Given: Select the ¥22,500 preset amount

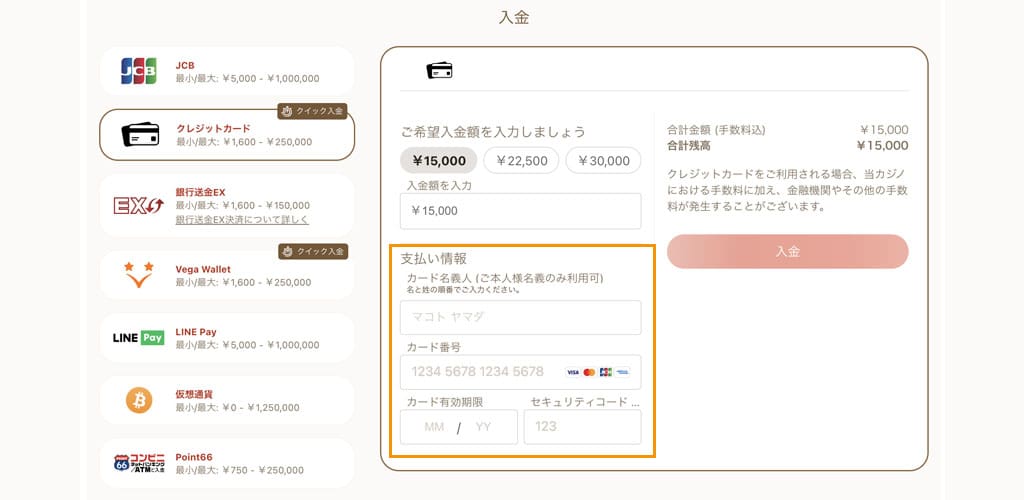Looking at the screenshot, I should pyautogui.click(x=520, y=161).
